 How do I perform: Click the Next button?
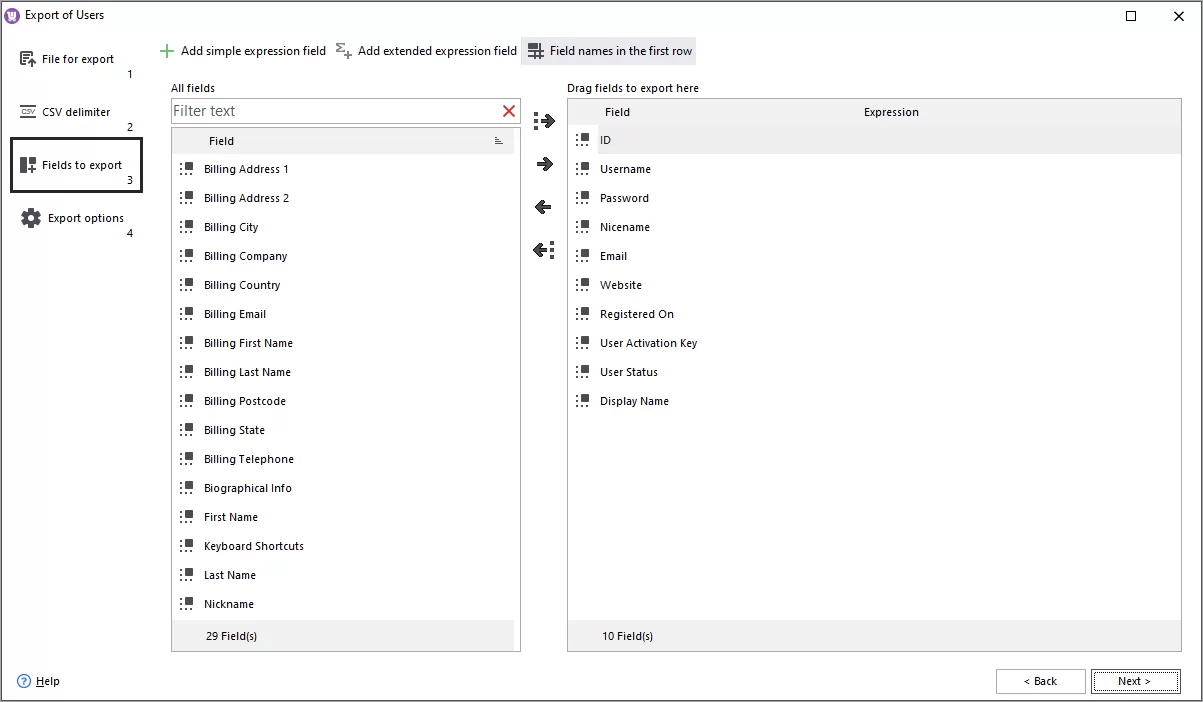tap(1135, 681)
